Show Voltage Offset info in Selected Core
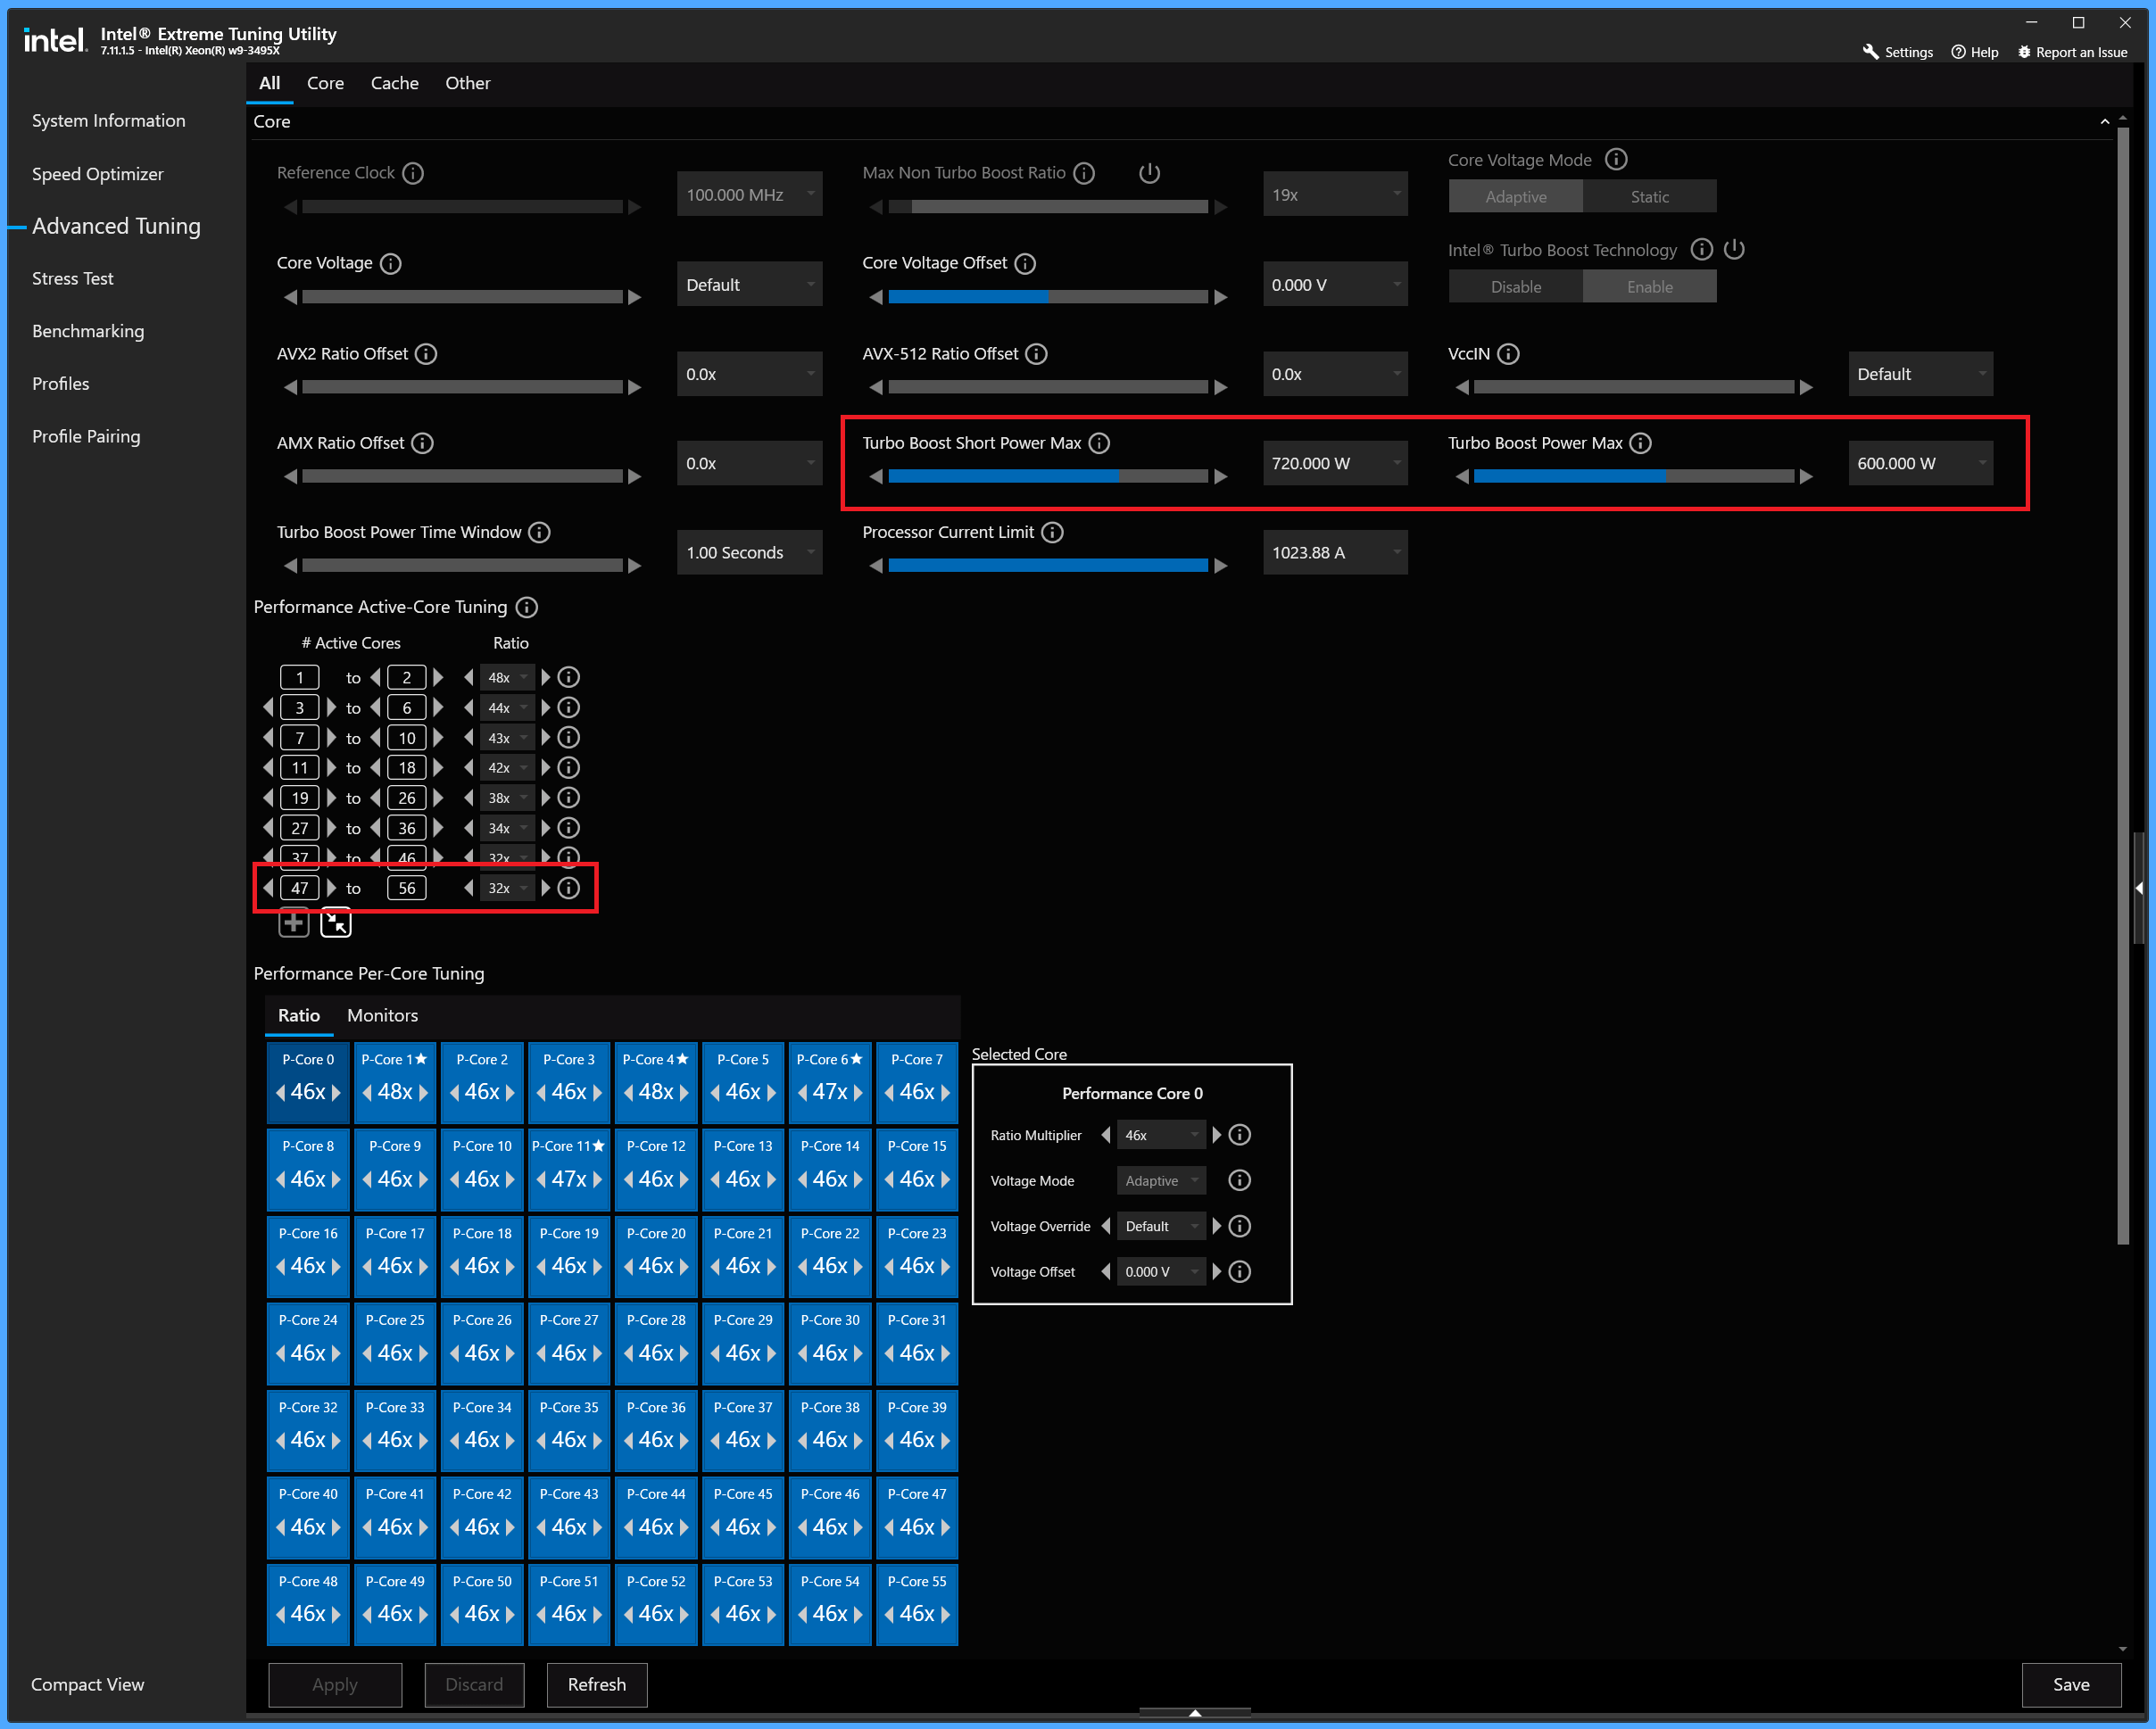2156x1729 pixels. click(1240, 1272)
